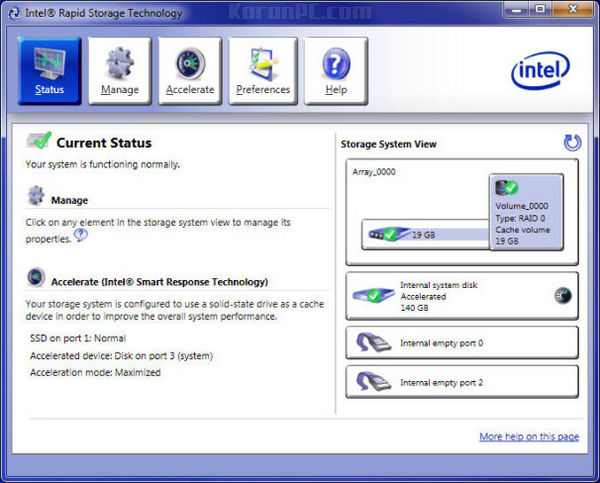Minimize the Intel Rapid Storage window
600x483 pixels.
516,10
